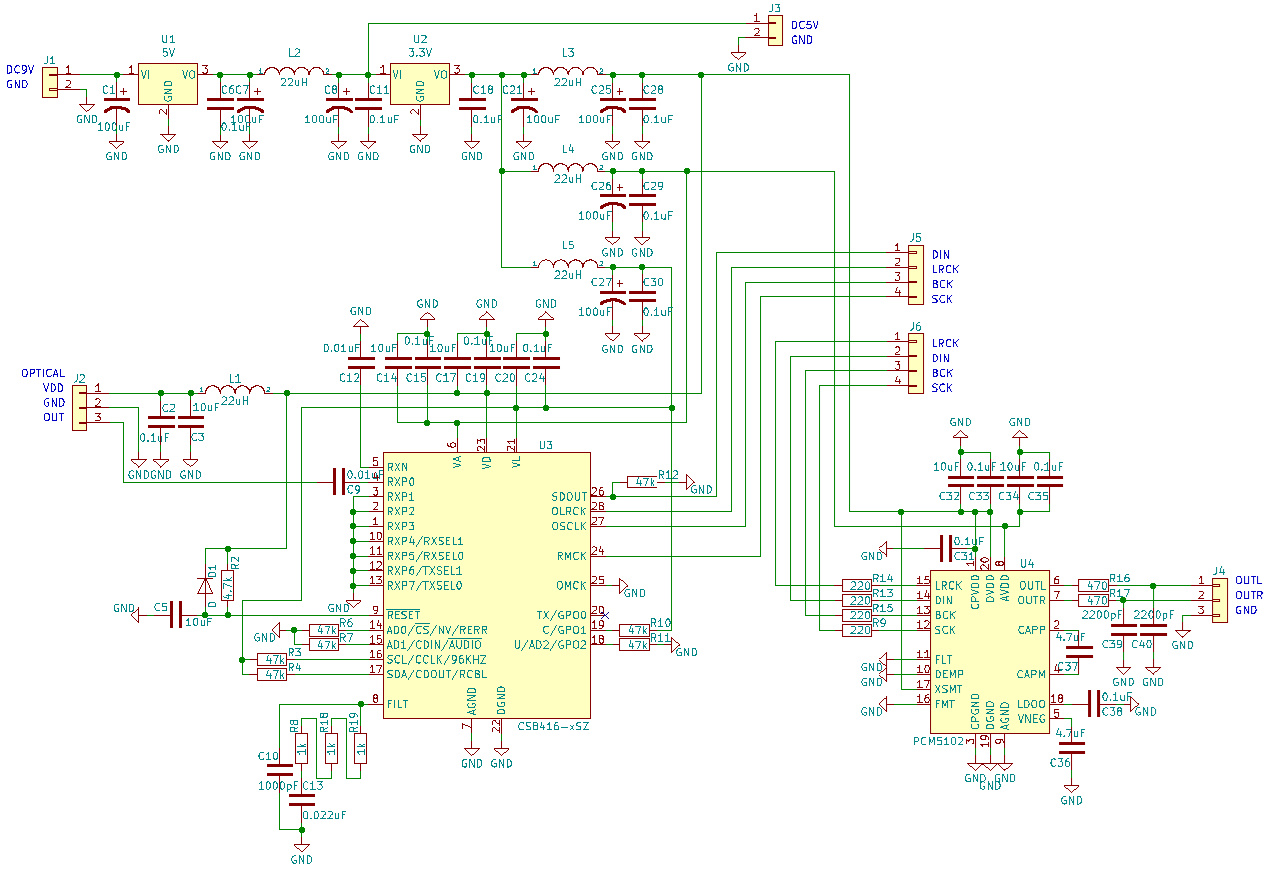
Task: Select the J6 connector symbol
Action: (915, 365)
